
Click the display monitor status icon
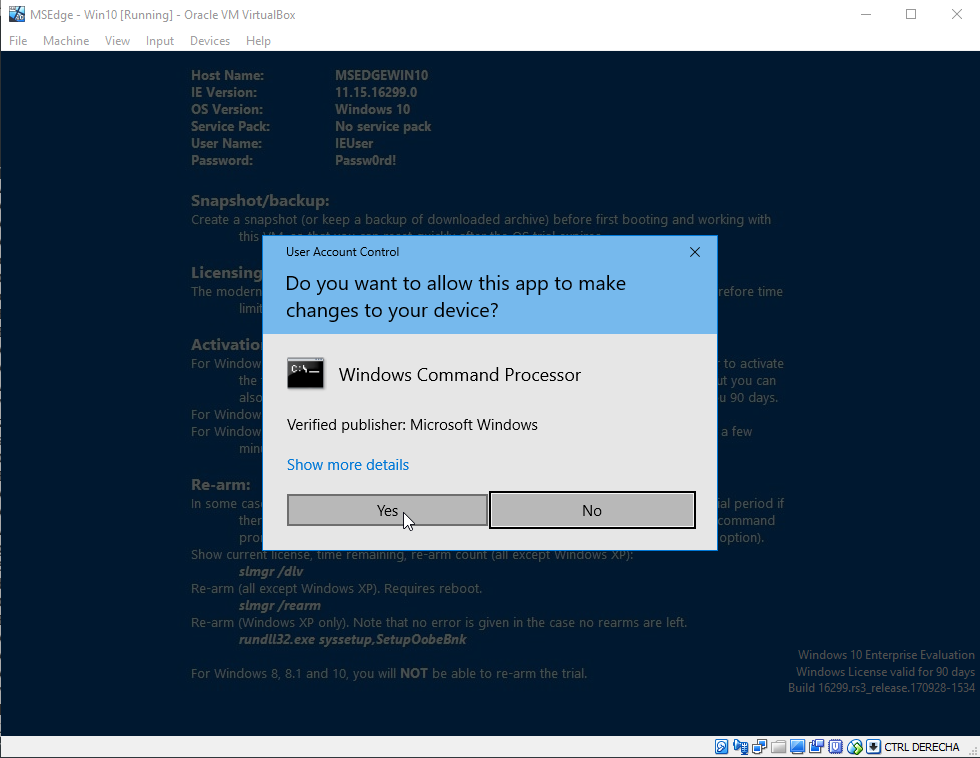pos(797,747)
